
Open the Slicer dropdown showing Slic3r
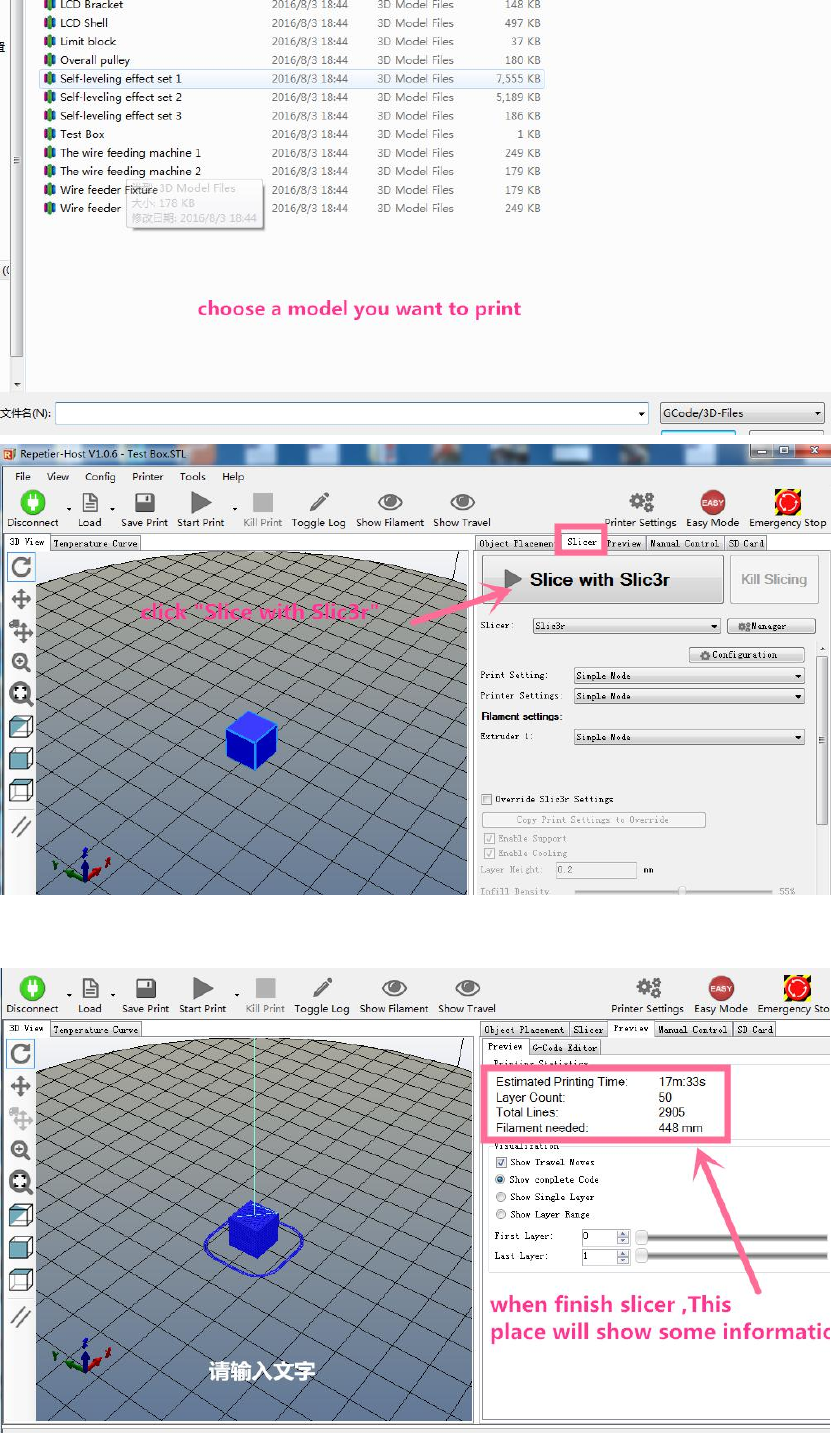625,626
